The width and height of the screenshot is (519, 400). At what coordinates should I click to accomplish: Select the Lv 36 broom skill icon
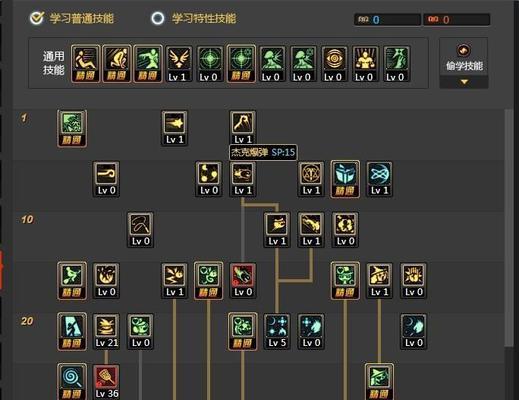pyautogui.click(x=106, y=382)
